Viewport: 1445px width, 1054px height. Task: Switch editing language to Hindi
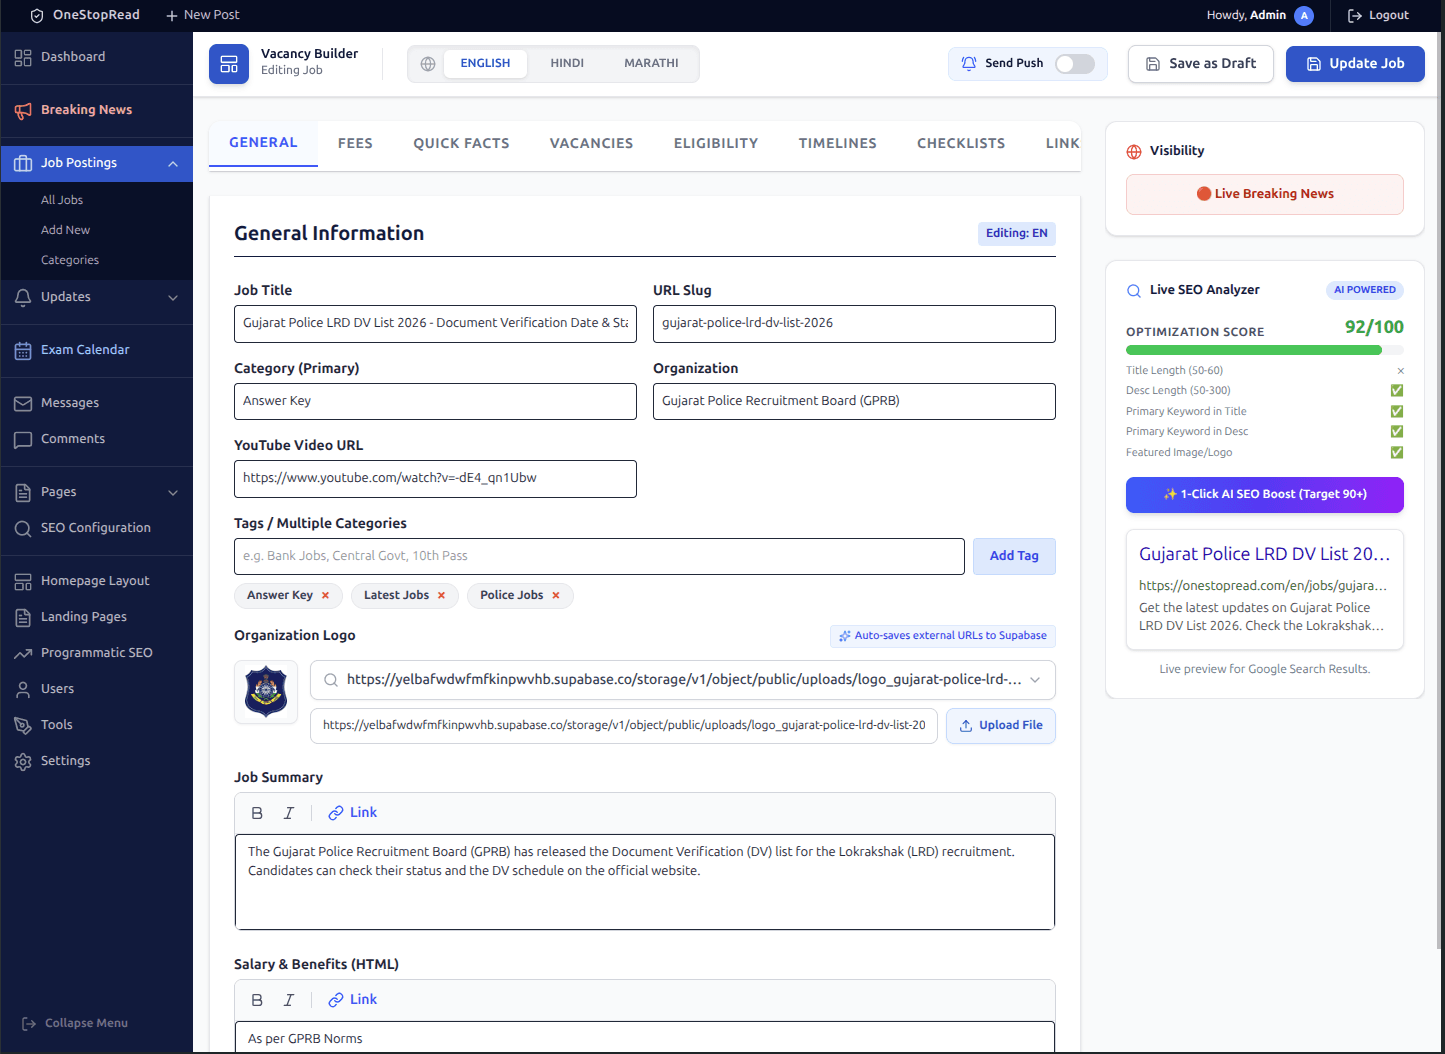(567, 64)
